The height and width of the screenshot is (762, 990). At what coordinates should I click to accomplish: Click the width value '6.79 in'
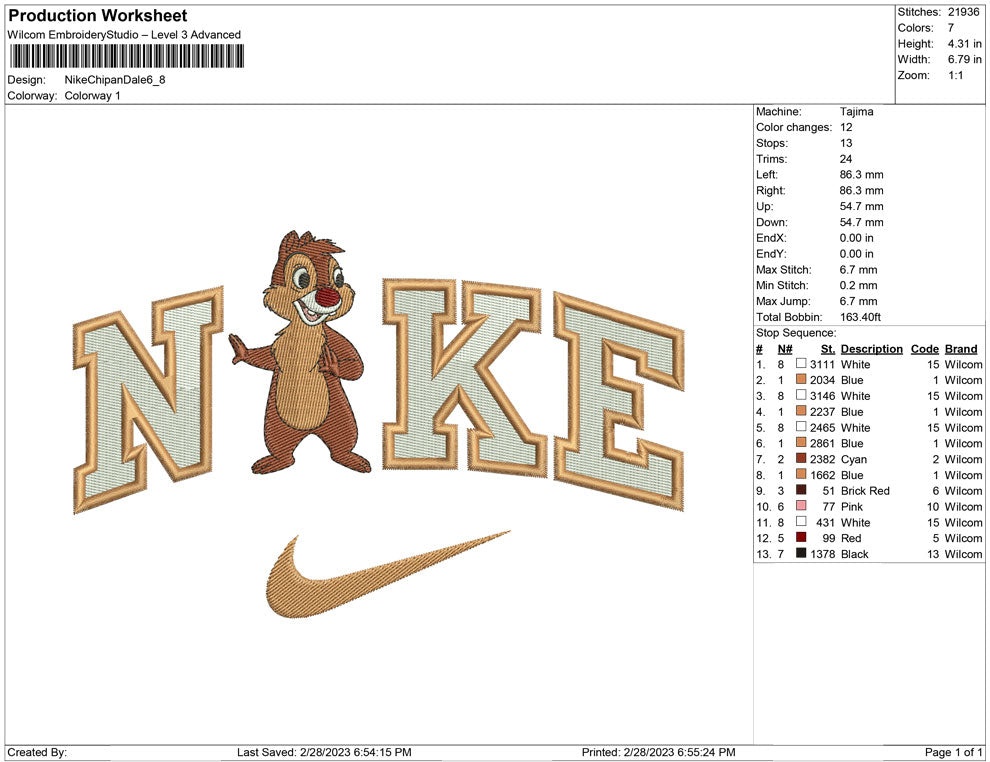pyautogui.click(x=964, y=59)
